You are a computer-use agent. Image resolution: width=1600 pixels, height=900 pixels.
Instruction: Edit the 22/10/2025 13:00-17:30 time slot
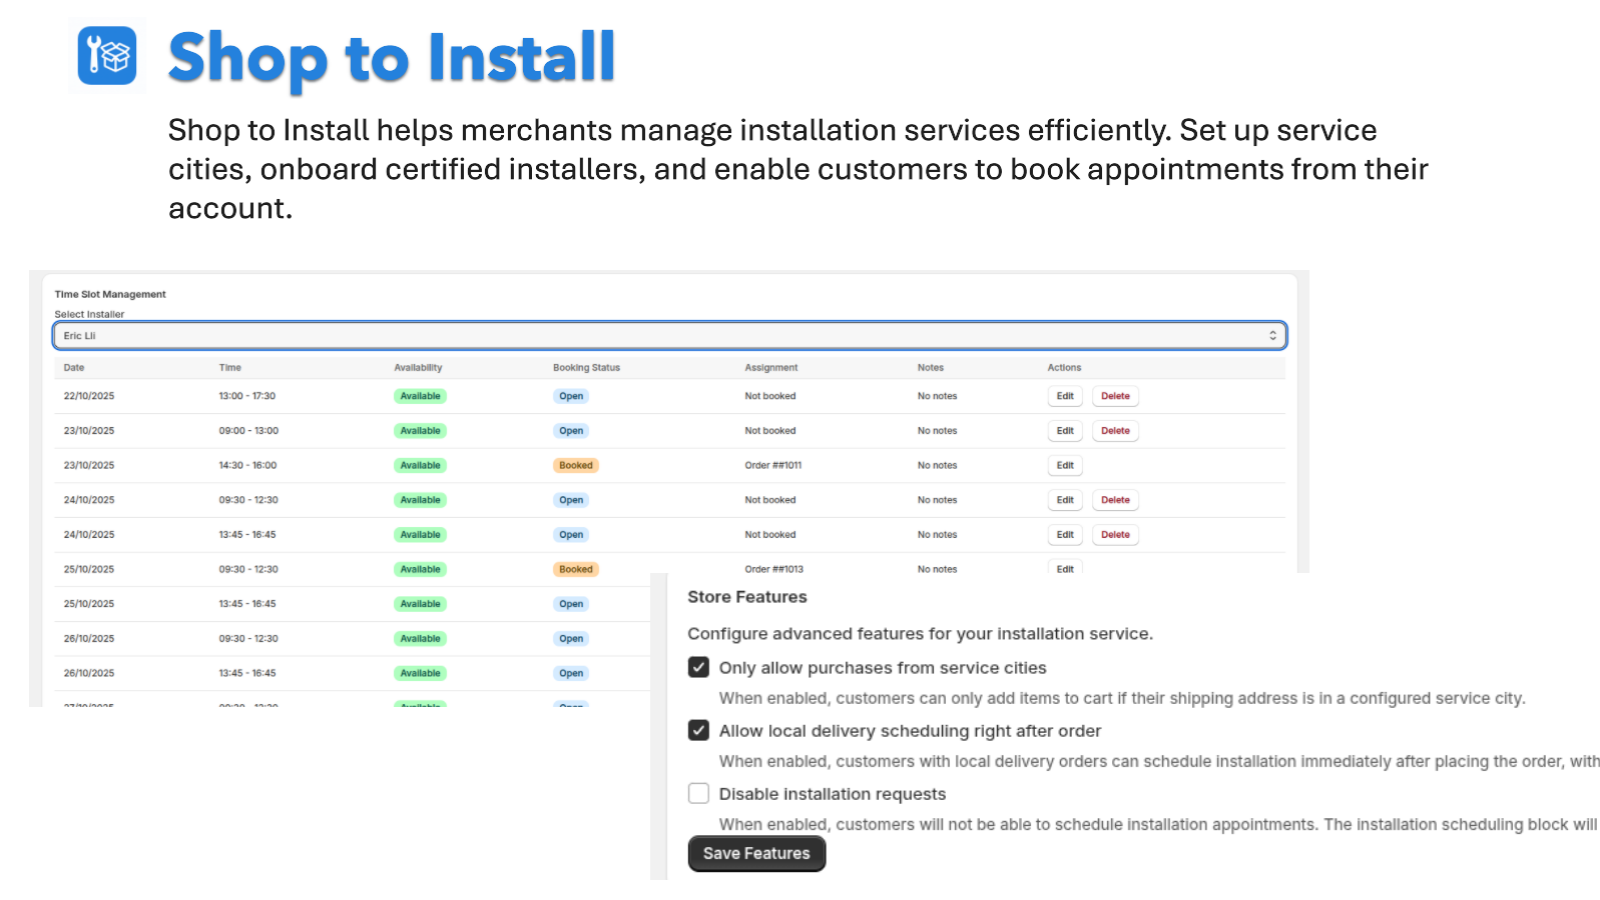pos(1064,396)
